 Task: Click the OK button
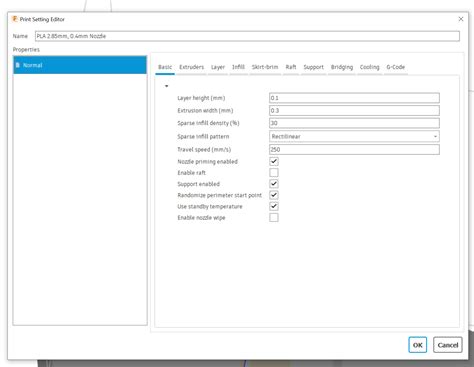417,345
